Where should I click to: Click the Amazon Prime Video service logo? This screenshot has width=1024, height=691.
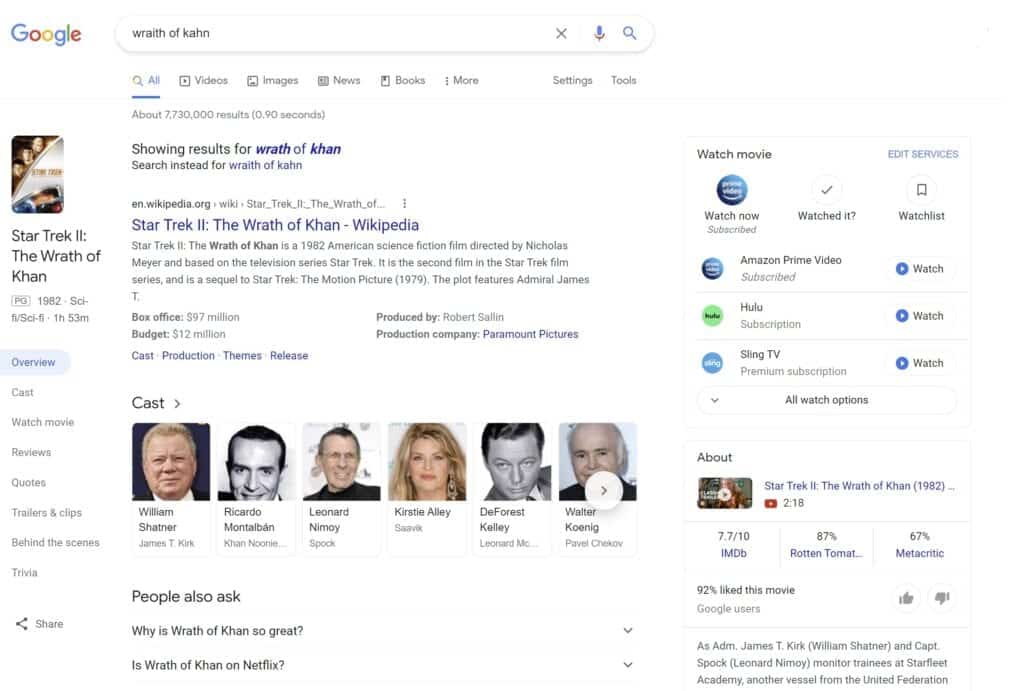[x=712, y=268]
